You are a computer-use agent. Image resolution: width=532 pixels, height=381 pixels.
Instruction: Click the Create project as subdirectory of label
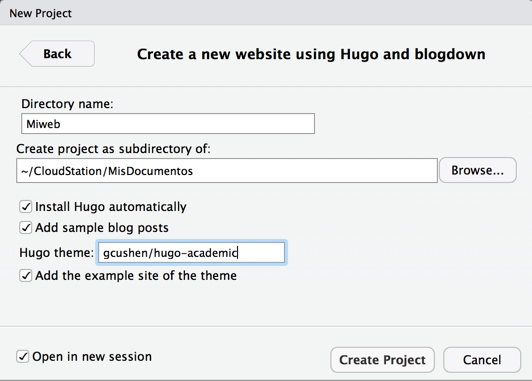tap(113, 149)
